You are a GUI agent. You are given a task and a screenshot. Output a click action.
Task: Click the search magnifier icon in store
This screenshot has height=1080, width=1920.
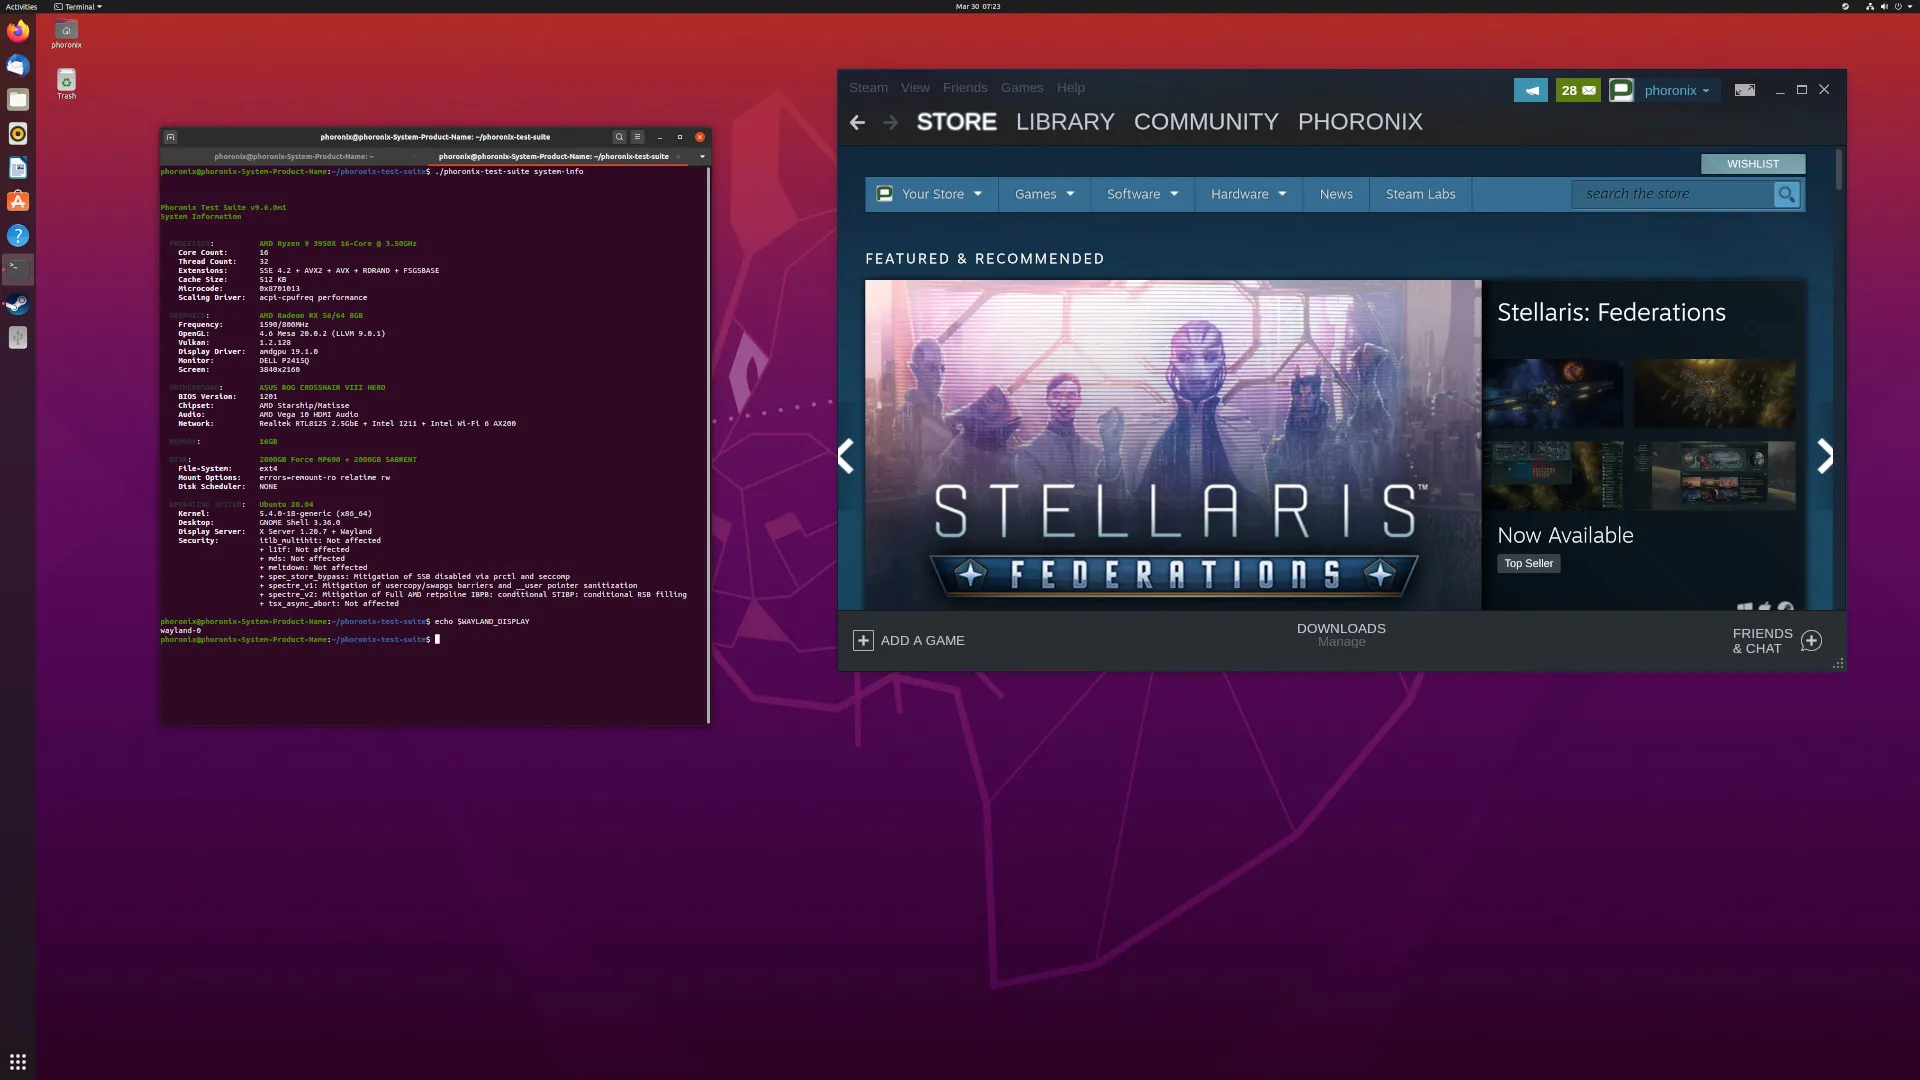pos(1787,194)
